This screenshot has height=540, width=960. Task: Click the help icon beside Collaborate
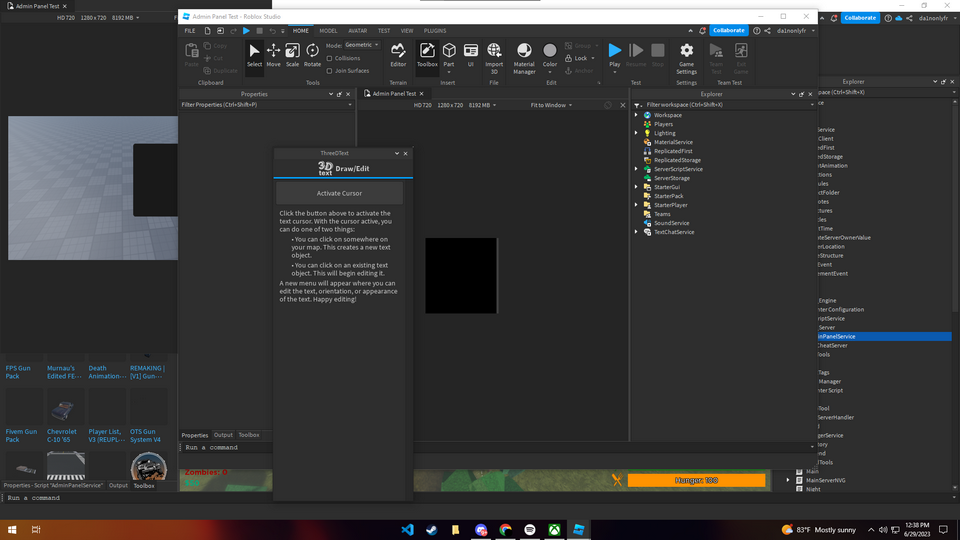(x=757, y=31)
